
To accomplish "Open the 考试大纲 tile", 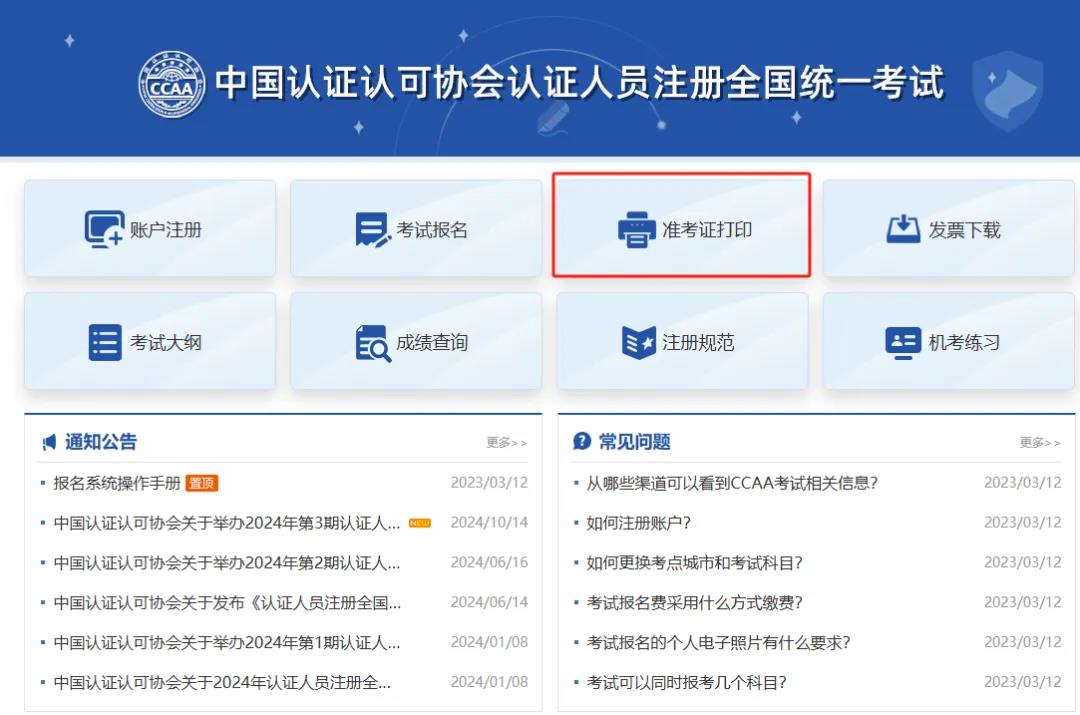I will [150, 342].
